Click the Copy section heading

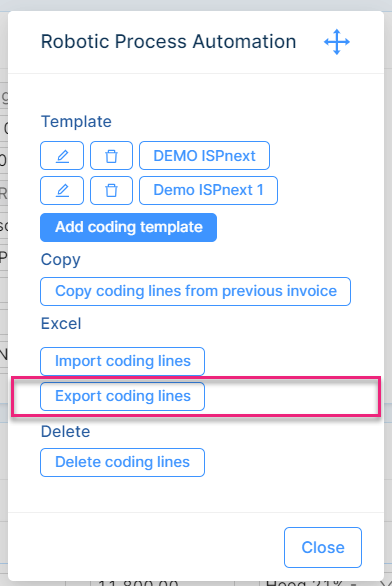point(61,260)
